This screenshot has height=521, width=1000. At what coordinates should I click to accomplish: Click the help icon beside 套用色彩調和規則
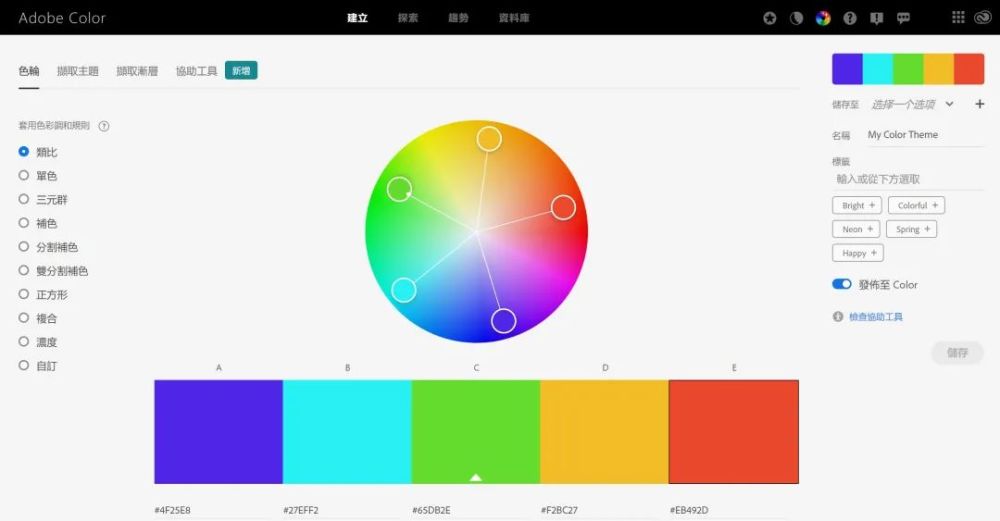pyautogui.click(x=104, y=126)
